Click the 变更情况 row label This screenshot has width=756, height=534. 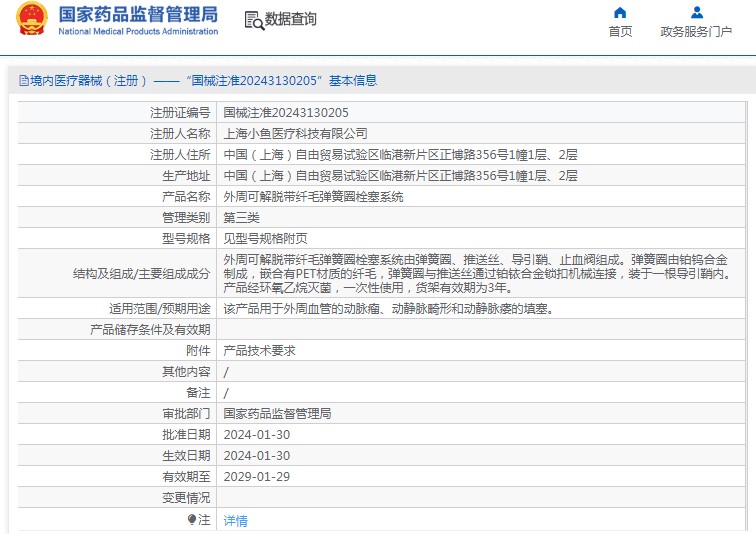[x=186, y=498]
